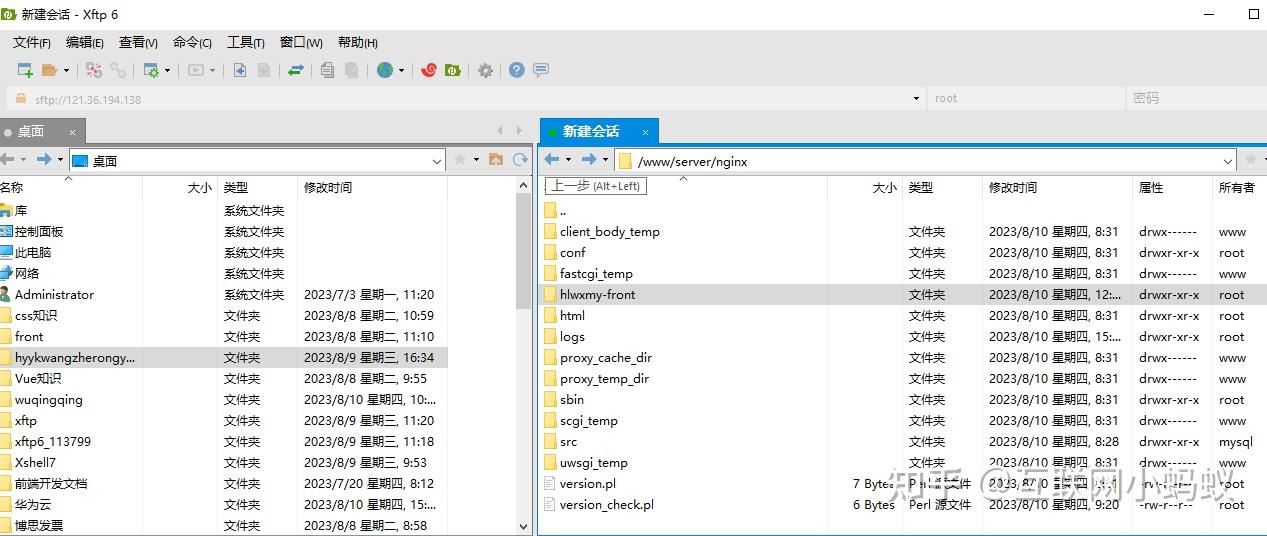This screenshot has height=536, width=1267.
Task: Close the 新建会话 tab
Action: click(x=645, y=132)
